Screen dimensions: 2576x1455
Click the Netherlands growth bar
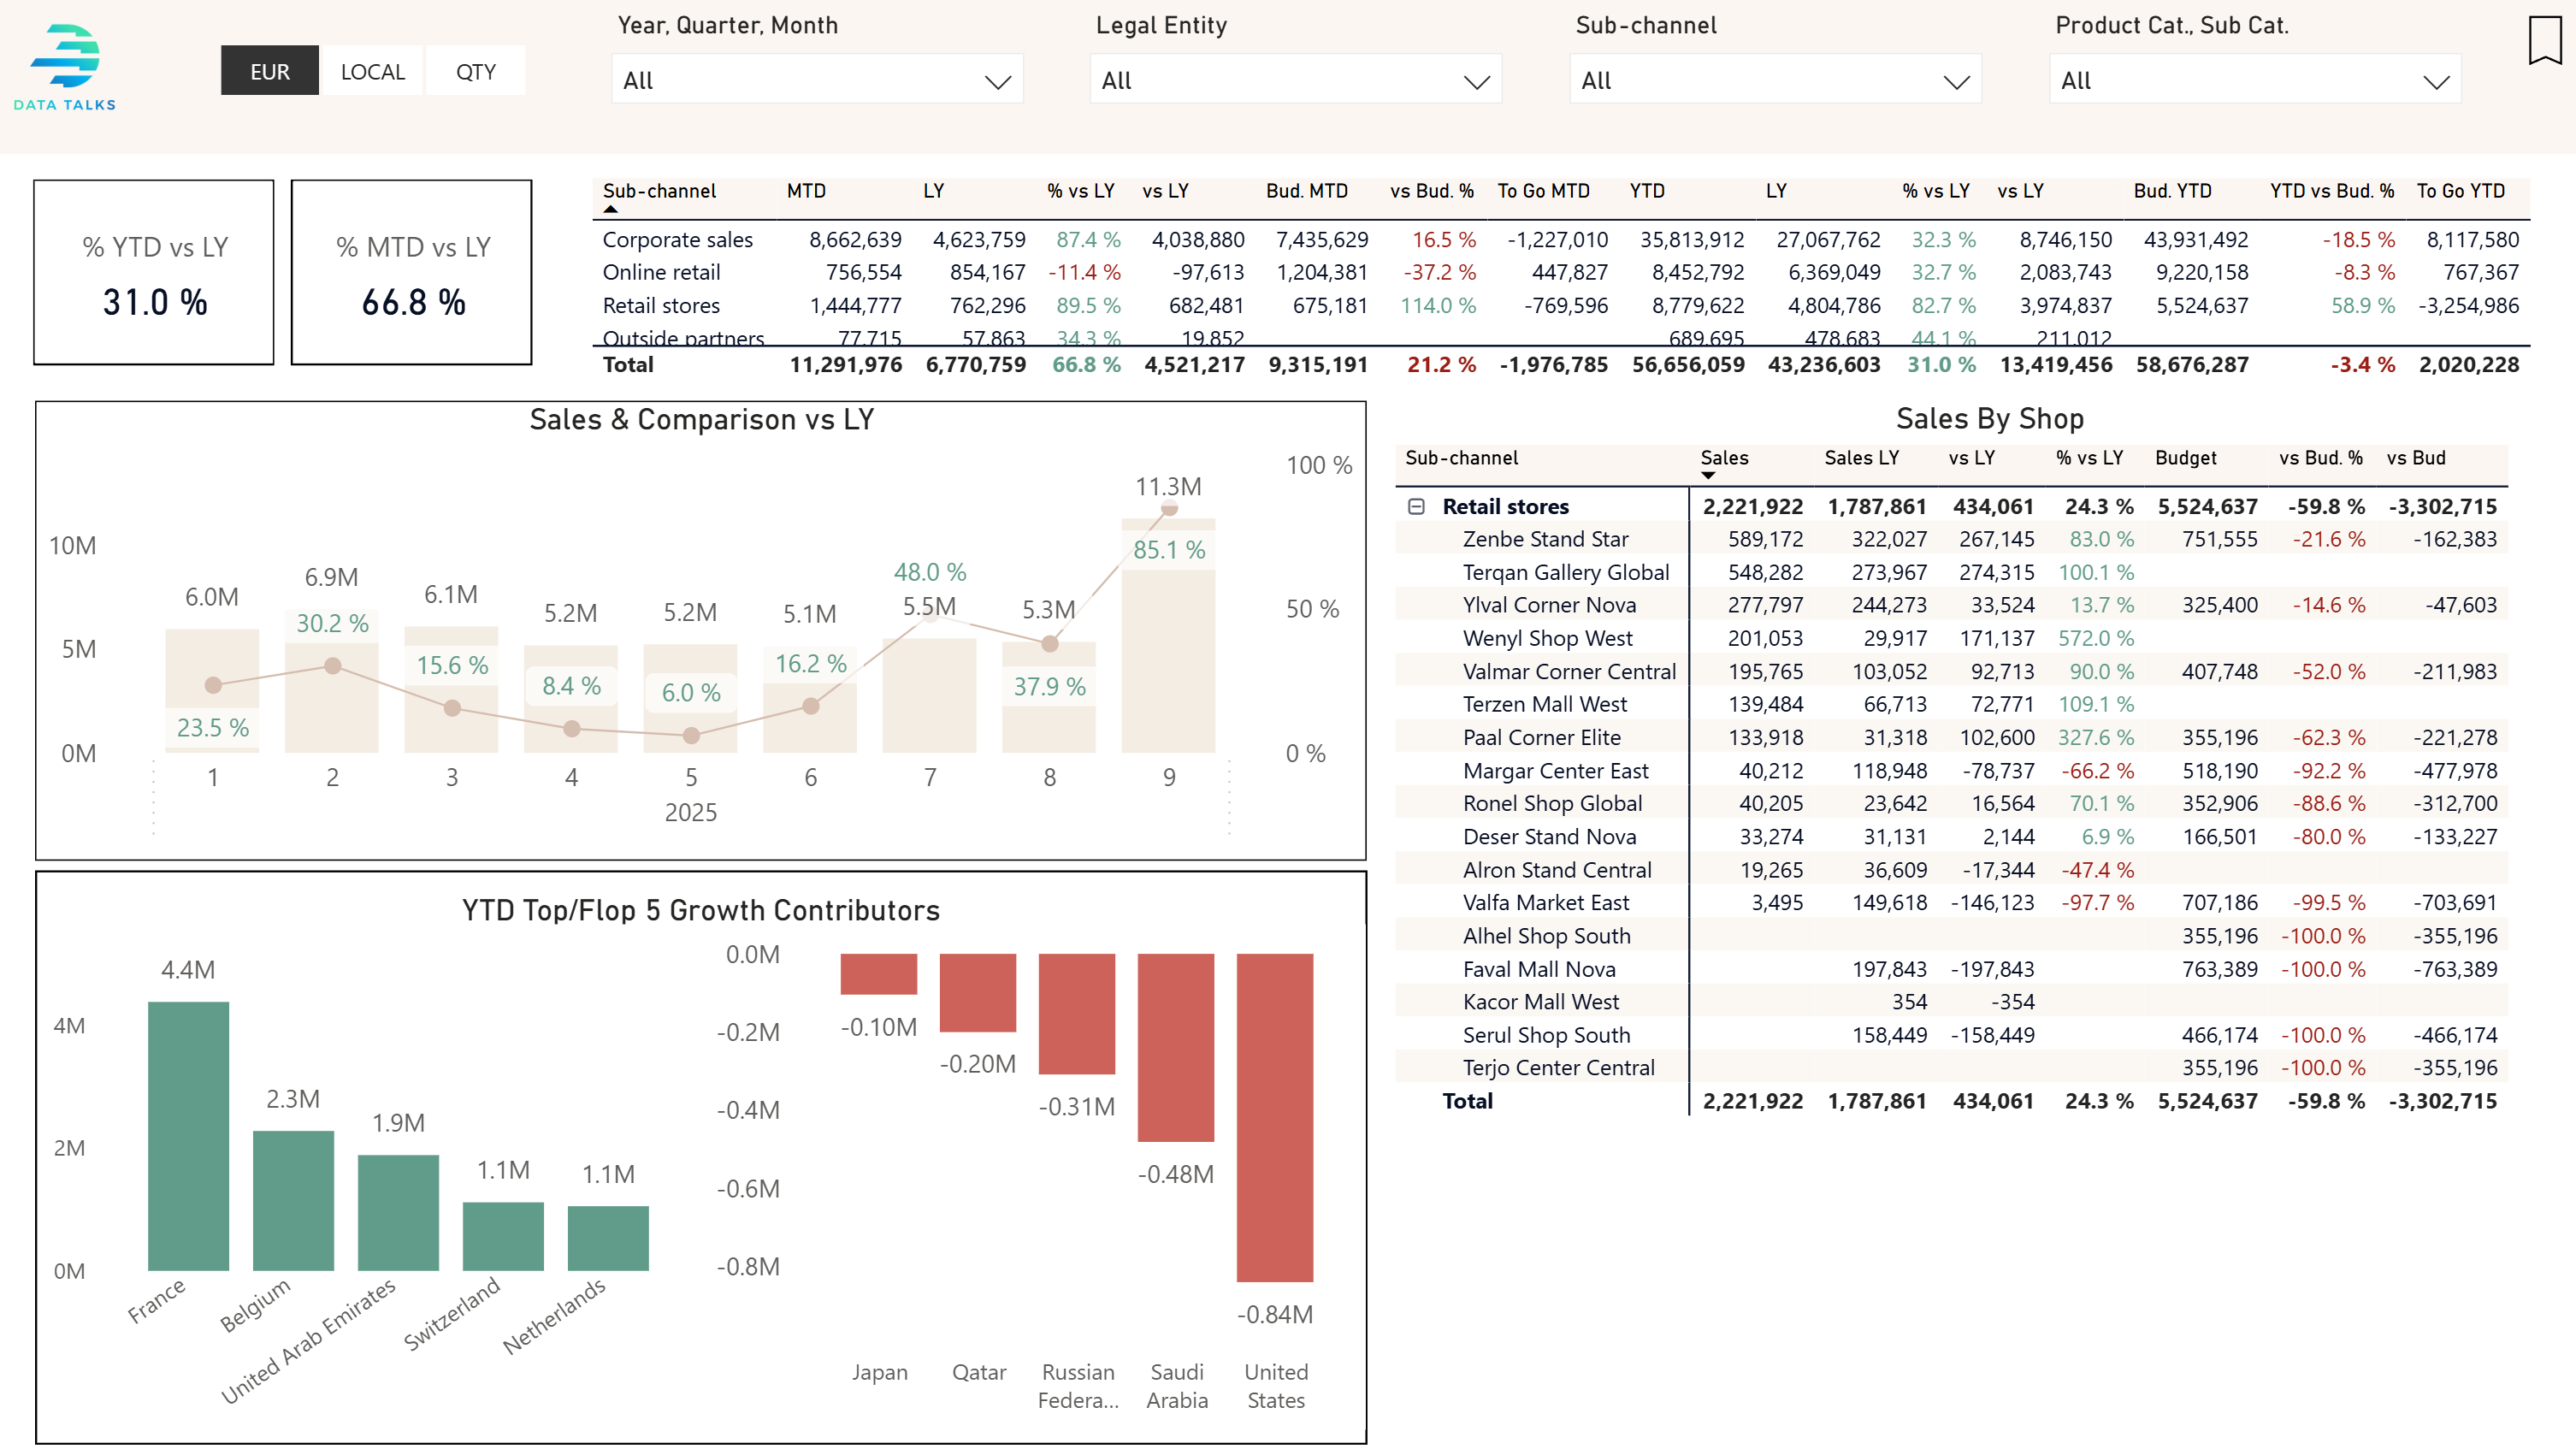[x=608, y=1238]
